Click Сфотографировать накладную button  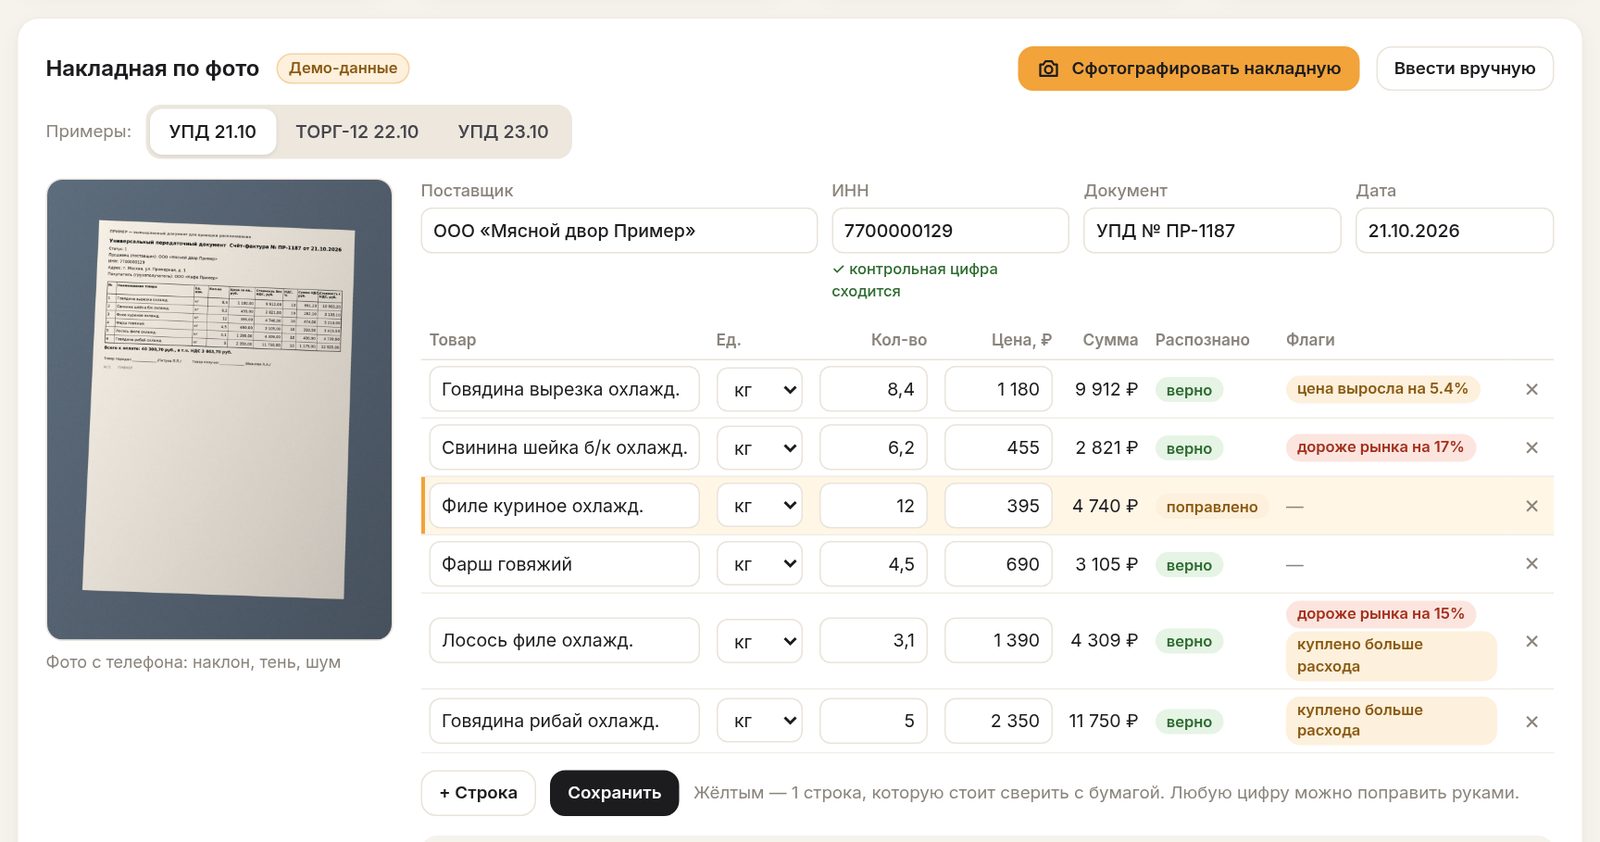[1188, 69]
